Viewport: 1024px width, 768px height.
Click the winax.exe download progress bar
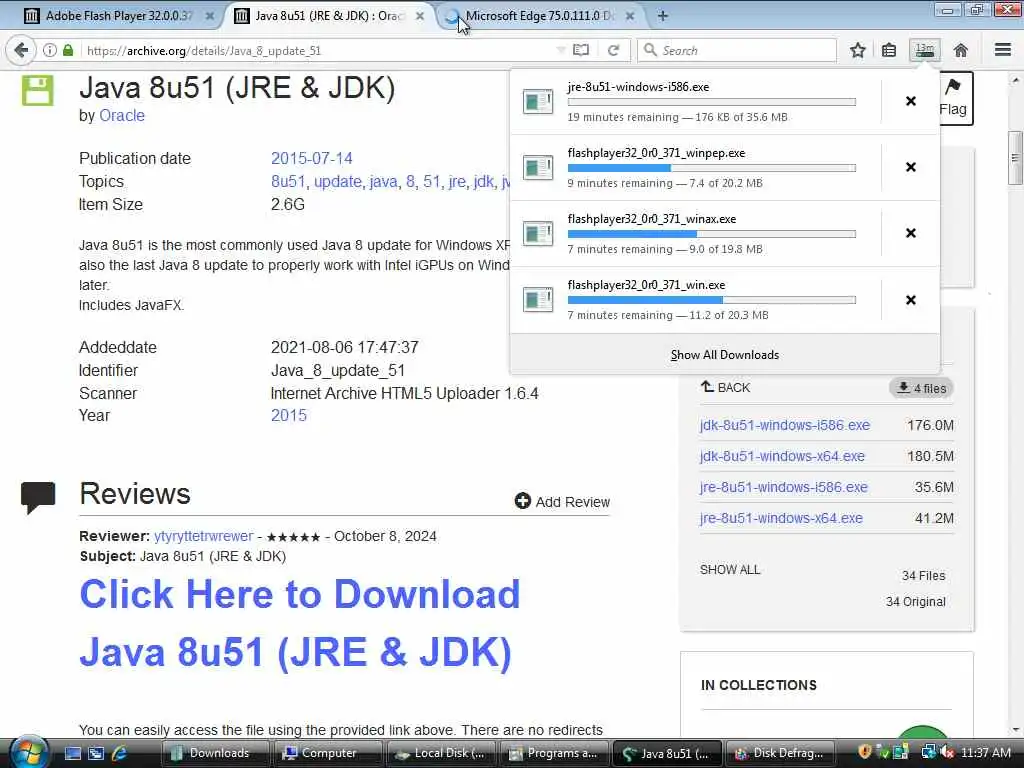coord(712,234)
